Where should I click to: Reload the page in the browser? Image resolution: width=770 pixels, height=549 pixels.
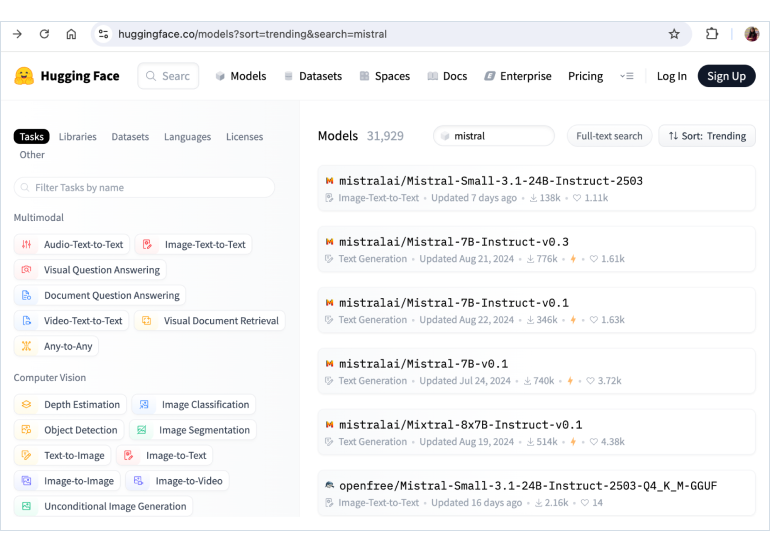[44, 34]
